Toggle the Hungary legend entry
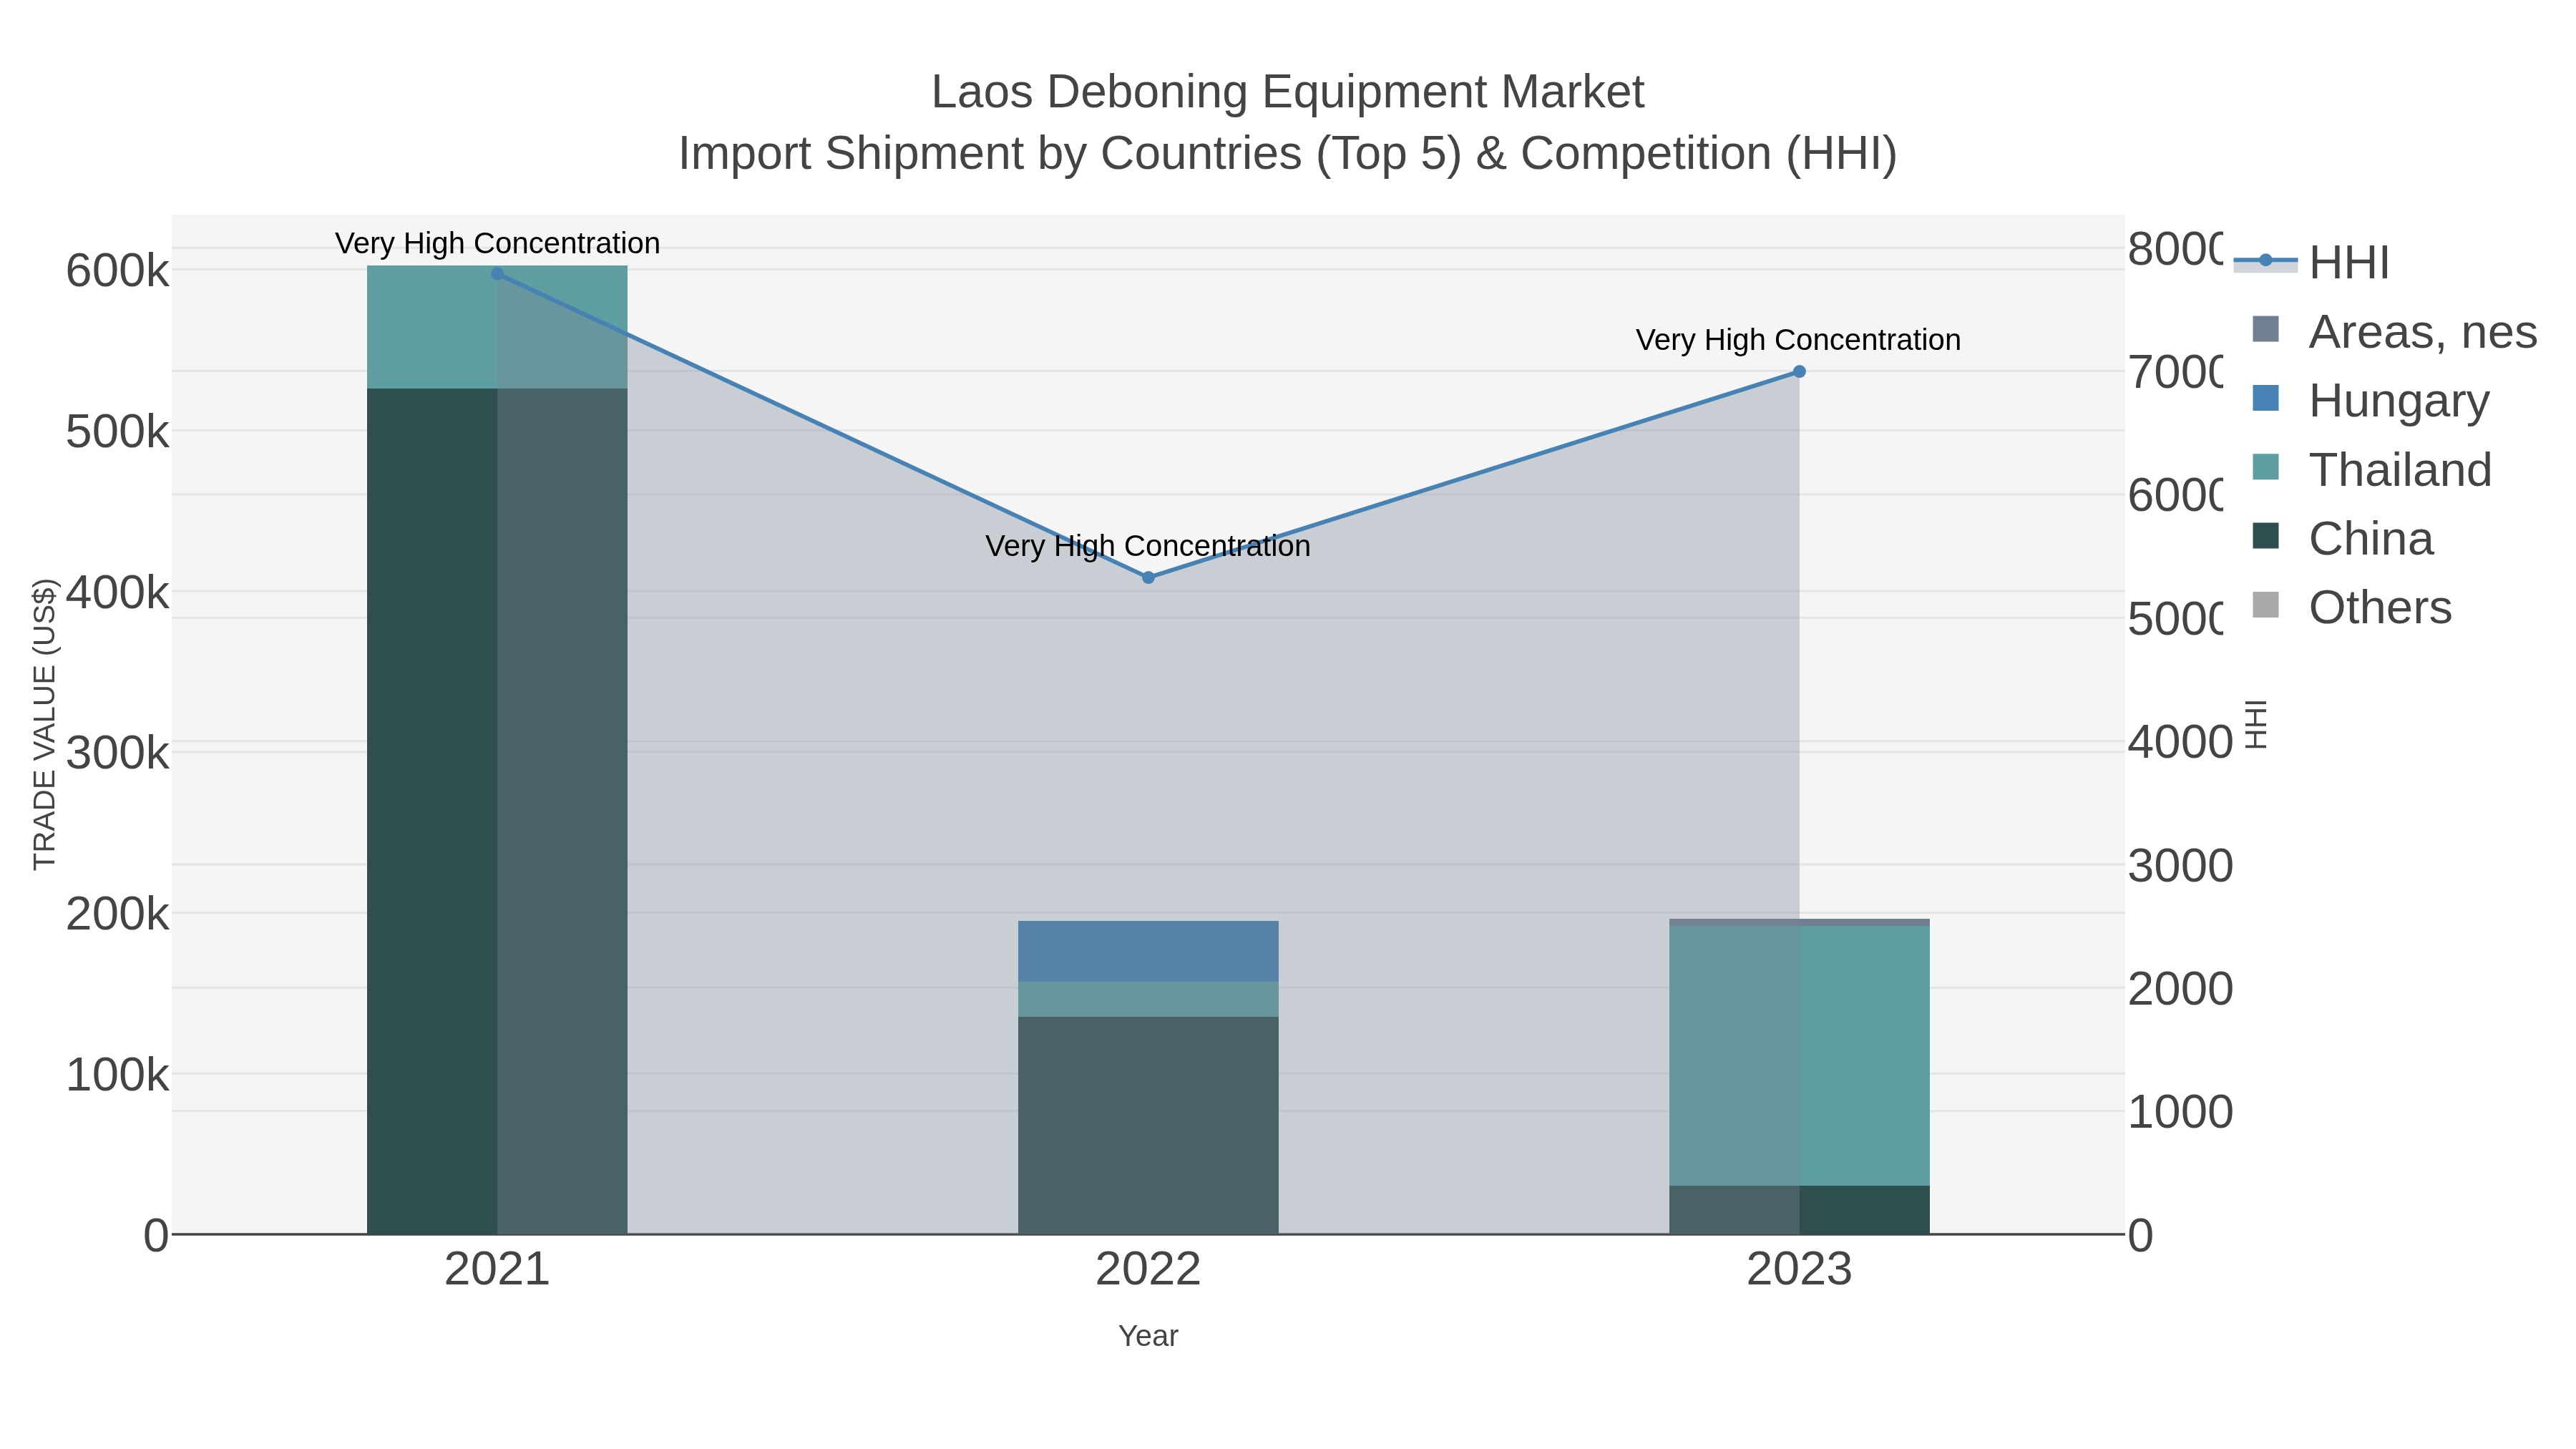Image resolution: width=2576 pixels, height=1449 pixels. point(2370,400)
